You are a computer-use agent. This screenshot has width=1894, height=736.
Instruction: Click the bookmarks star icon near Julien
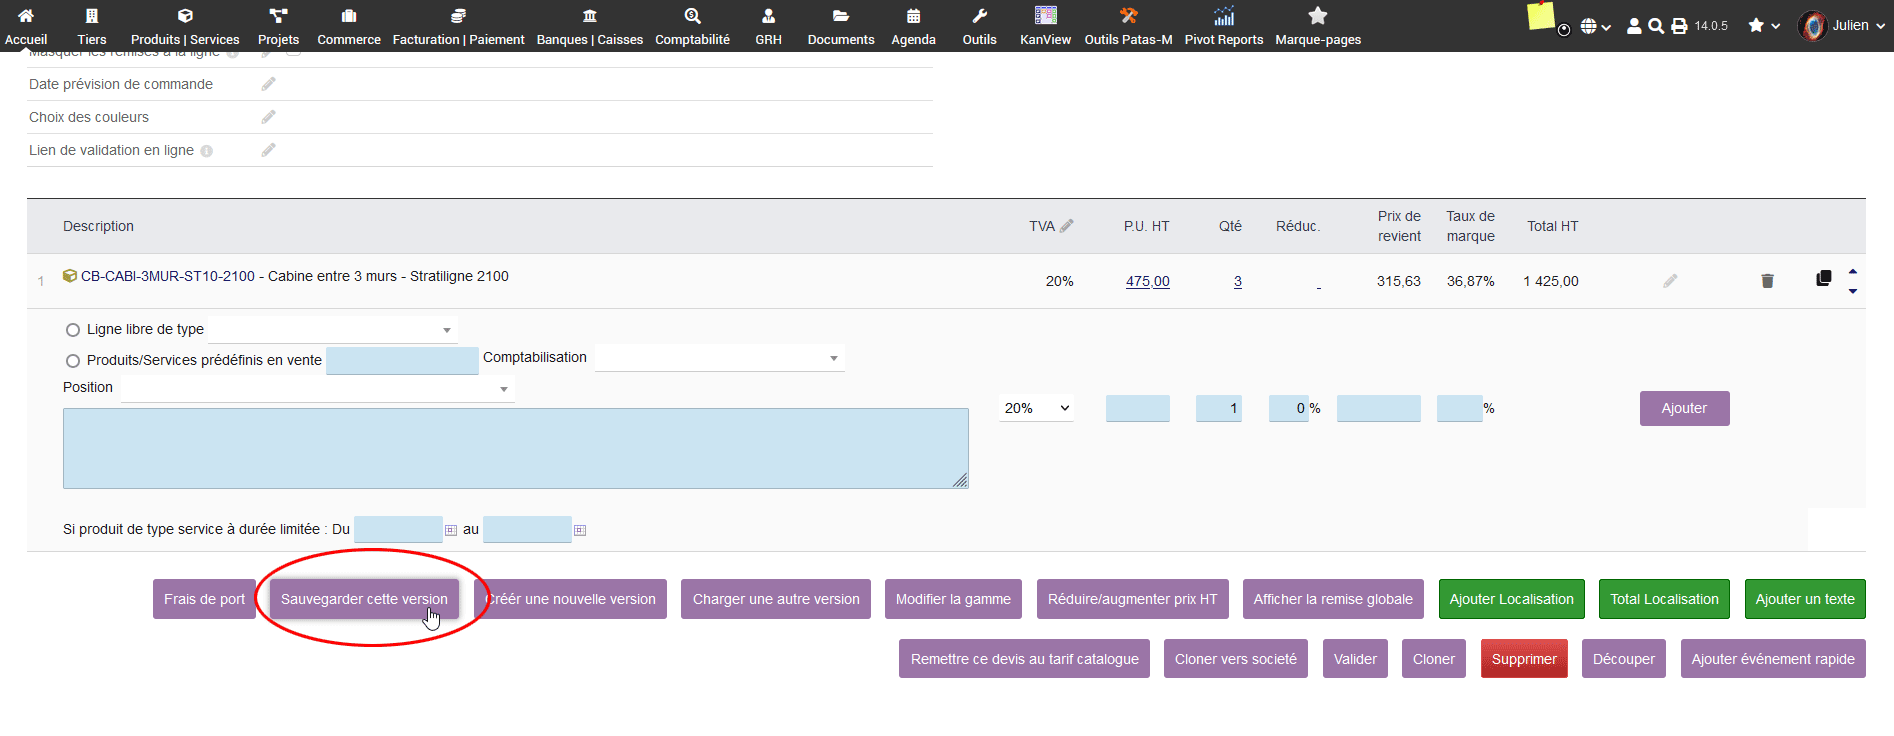[x=1756, y=26]
